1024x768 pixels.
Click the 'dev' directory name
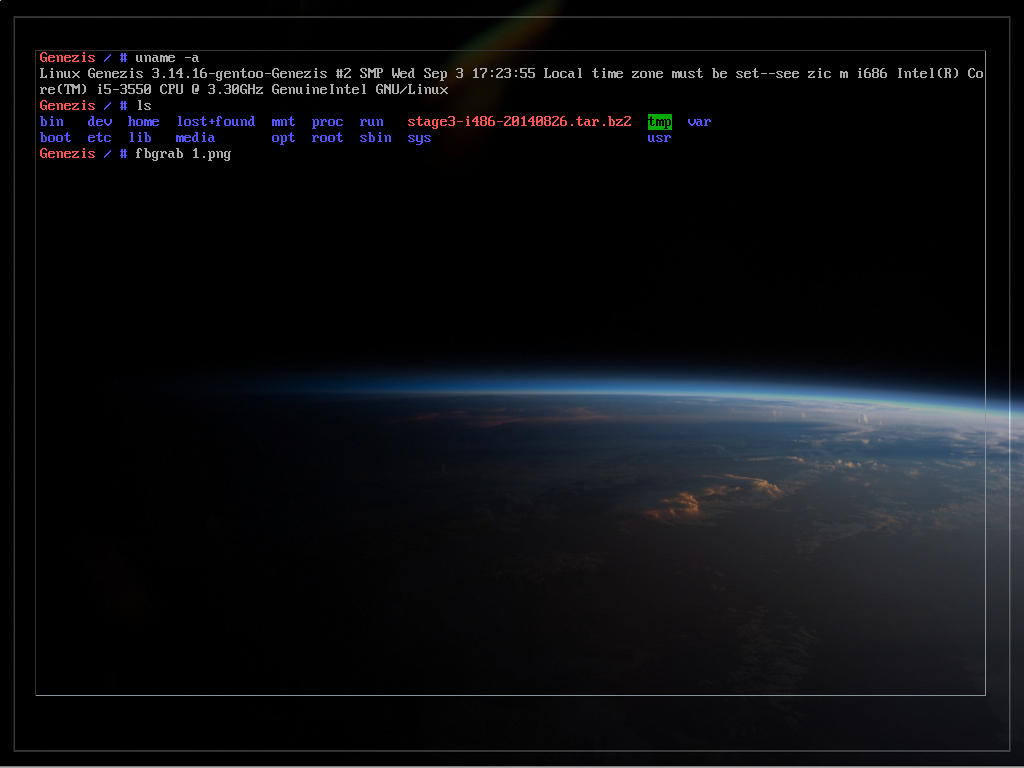(x=99, y=122)
